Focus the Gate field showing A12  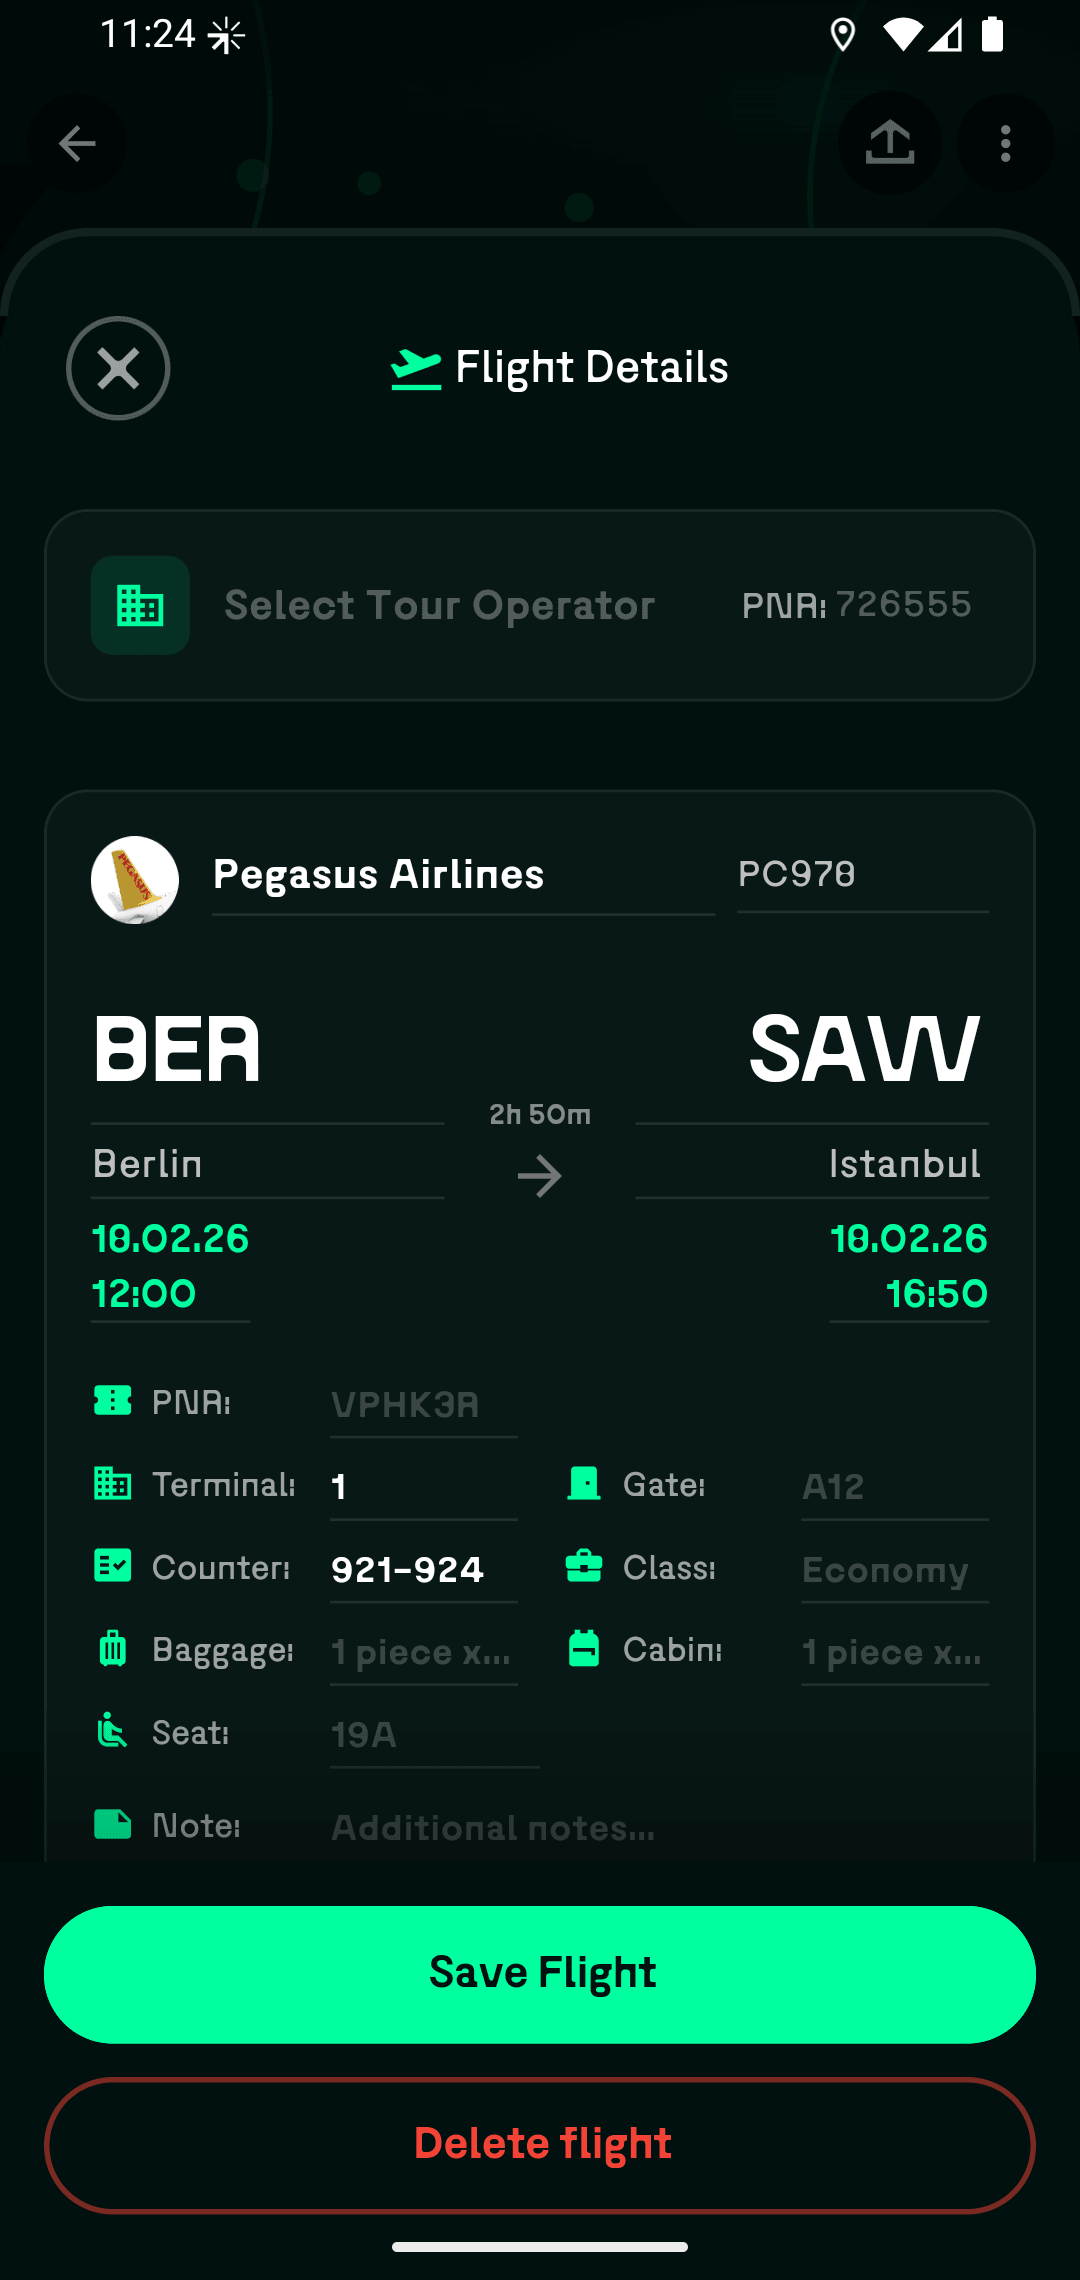point(894,1487)
